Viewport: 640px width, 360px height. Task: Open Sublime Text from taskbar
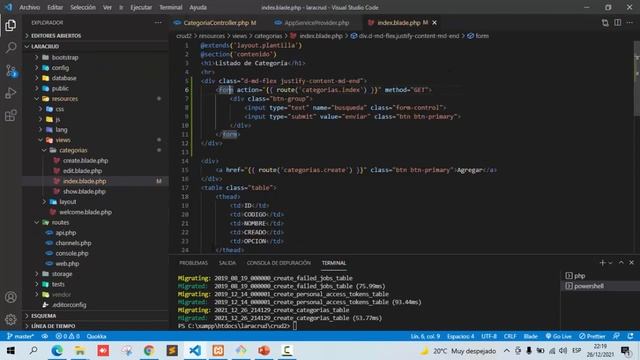click(x=172, y=351)
